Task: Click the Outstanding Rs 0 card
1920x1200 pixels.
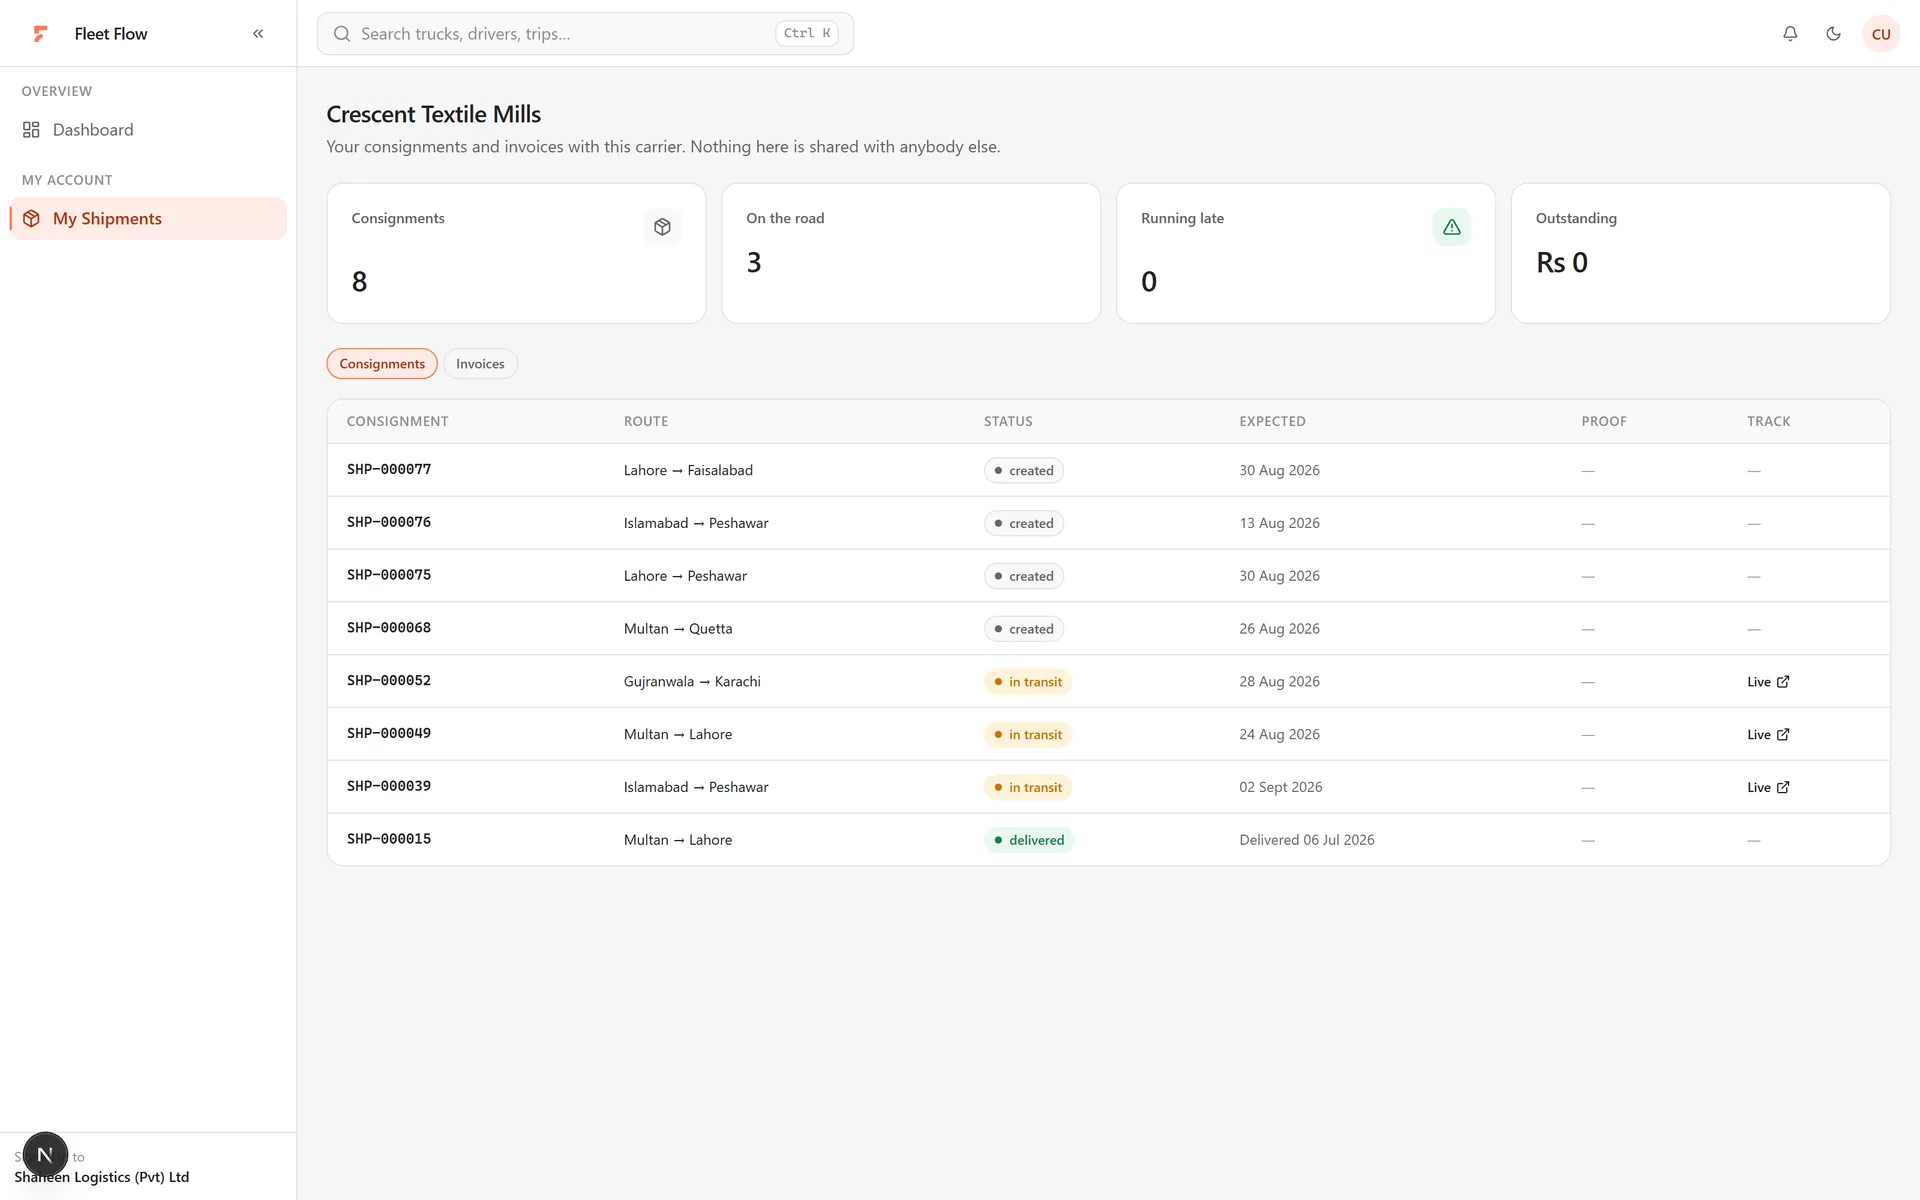Action: pos(1700,253)
